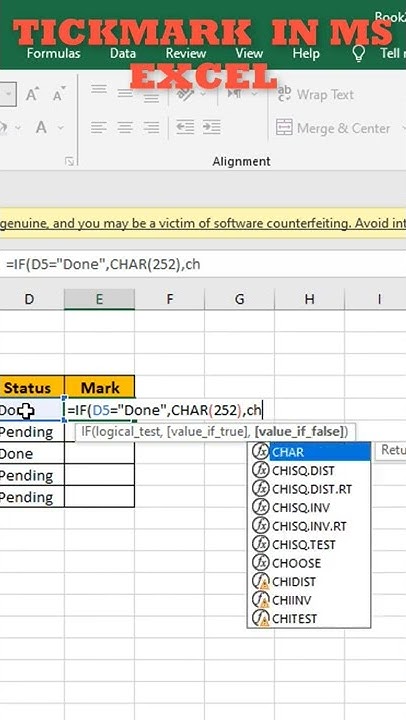Open the Font Color dropdown arrow
The image size is (406, 720).
61,128
